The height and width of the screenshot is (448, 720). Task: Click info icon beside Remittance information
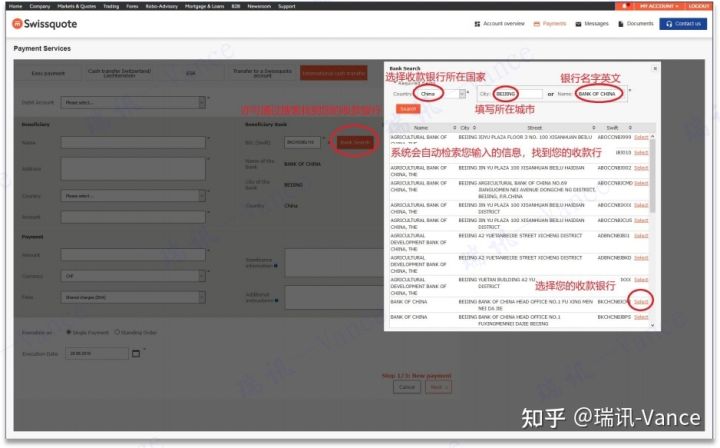276,266
